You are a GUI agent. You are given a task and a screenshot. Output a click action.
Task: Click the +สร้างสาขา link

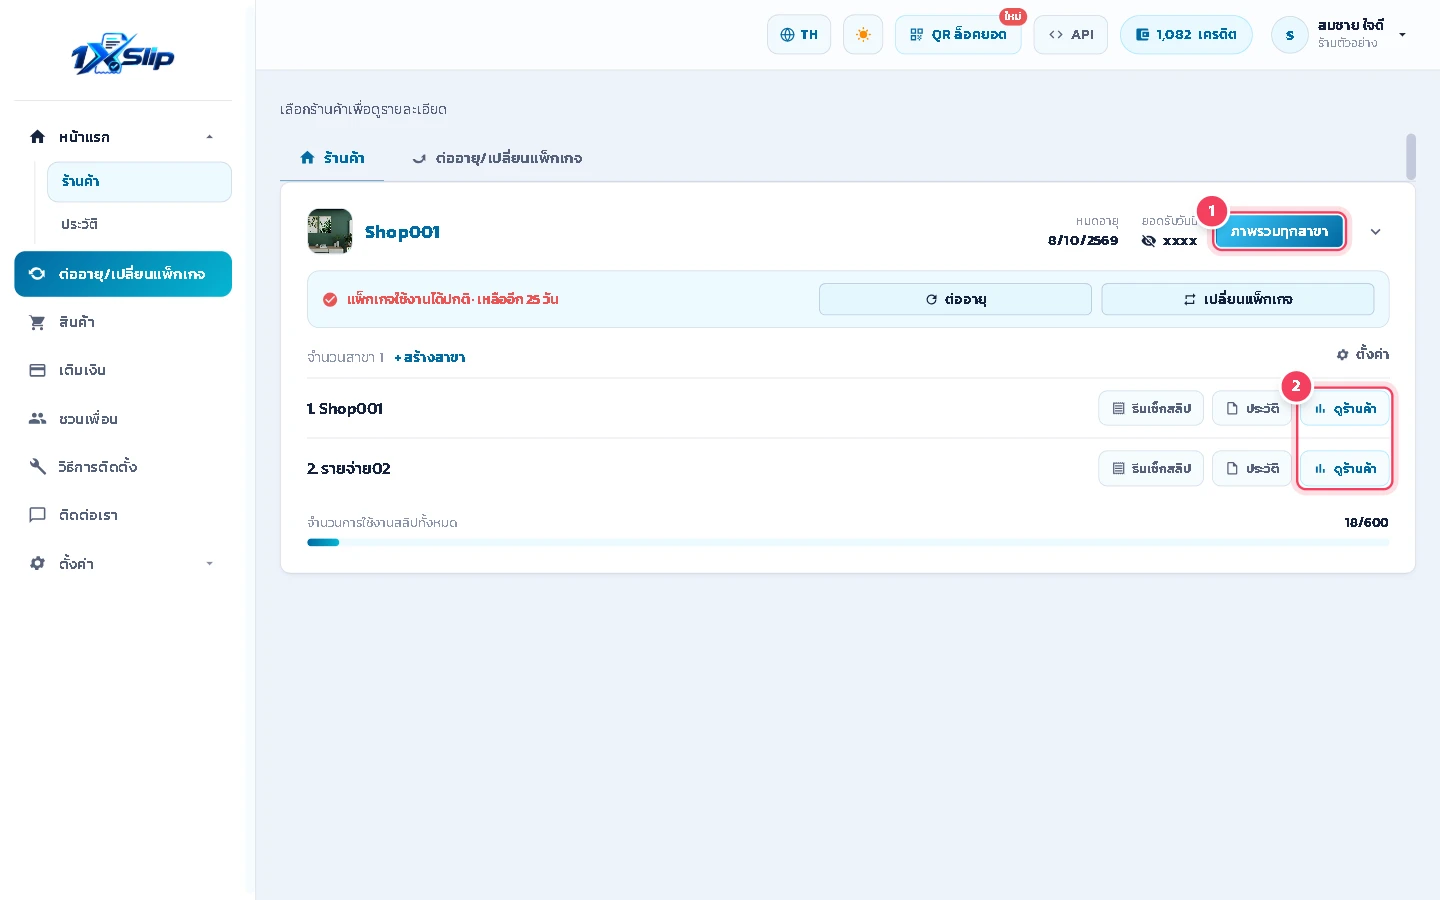[x=430, y=357]
